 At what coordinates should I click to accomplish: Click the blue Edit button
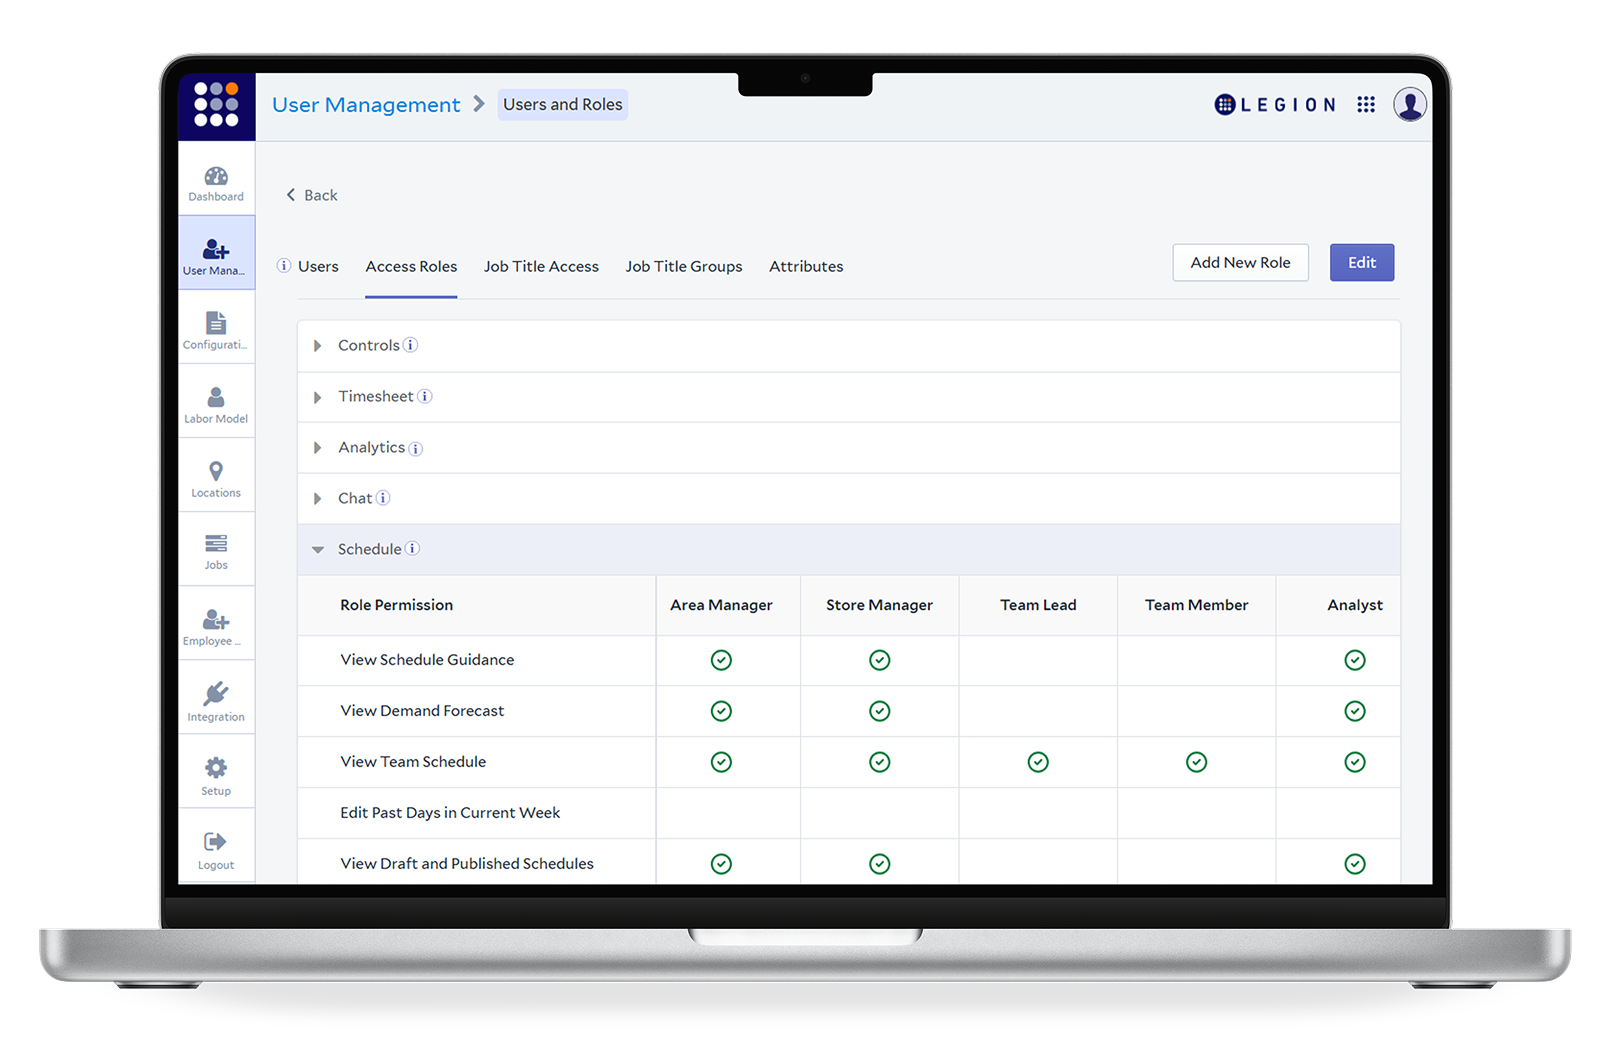[x=1361, y=263]
